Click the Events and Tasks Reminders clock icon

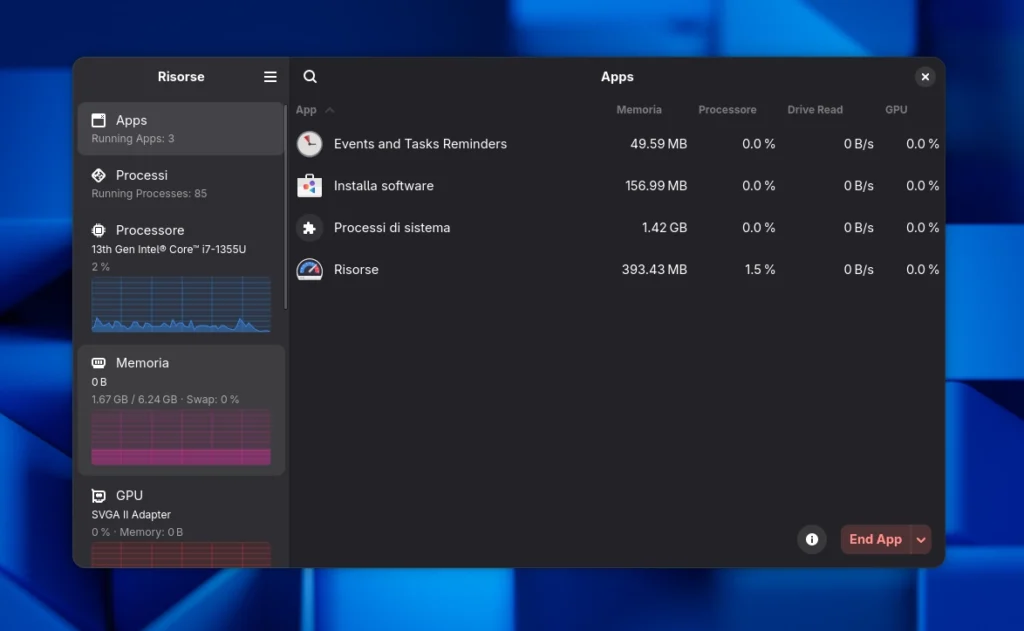(x=309, y=143)
